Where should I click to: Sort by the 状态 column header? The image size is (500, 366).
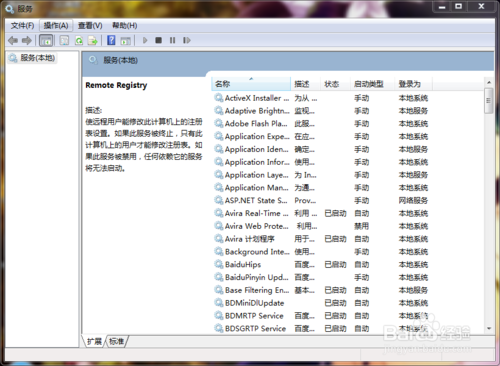click(x=335, y=84)
